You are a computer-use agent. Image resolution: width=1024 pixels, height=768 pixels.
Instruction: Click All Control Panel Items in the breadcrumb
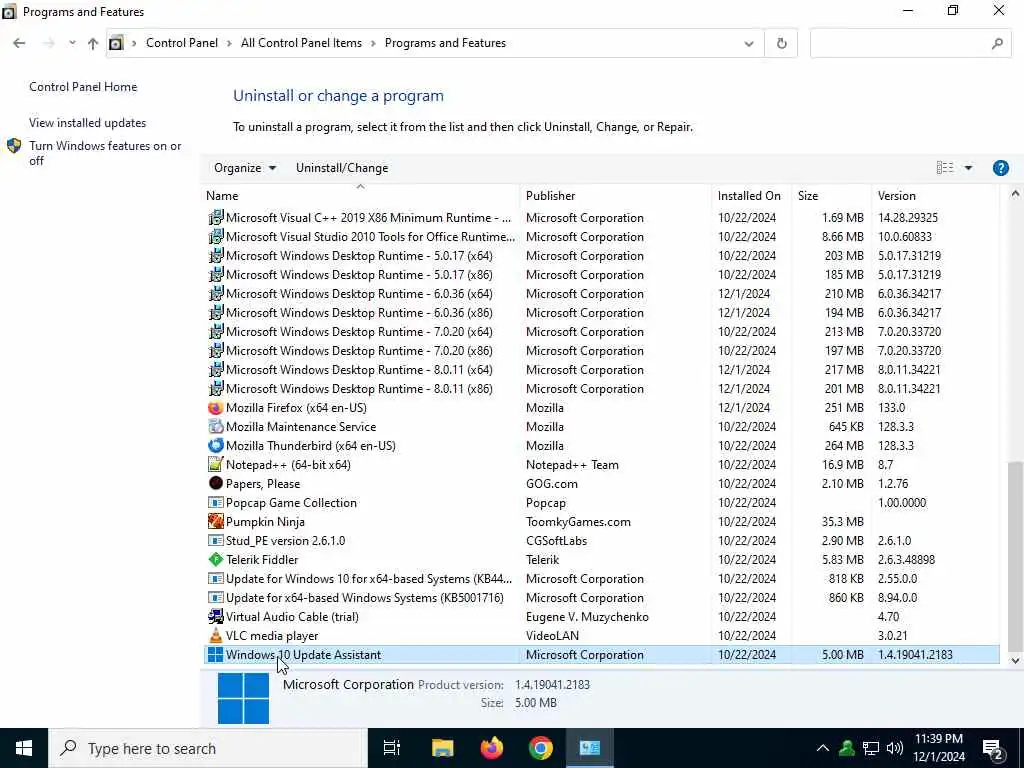[x=301, y=43]
